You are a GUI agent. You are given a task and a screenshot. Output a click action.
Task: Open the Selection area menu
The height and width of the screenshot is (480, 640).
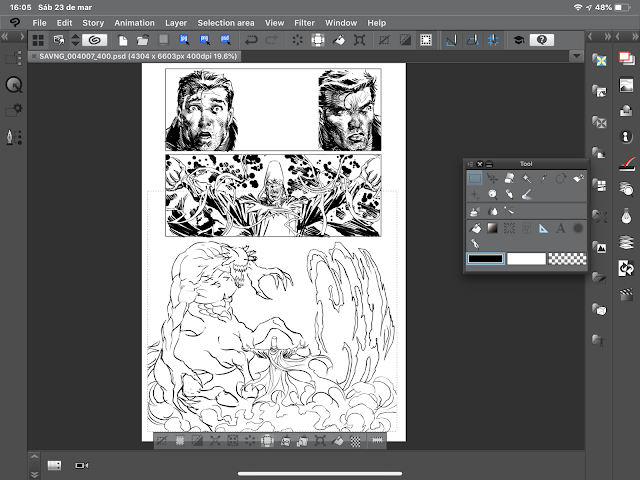tap(226, 23)
